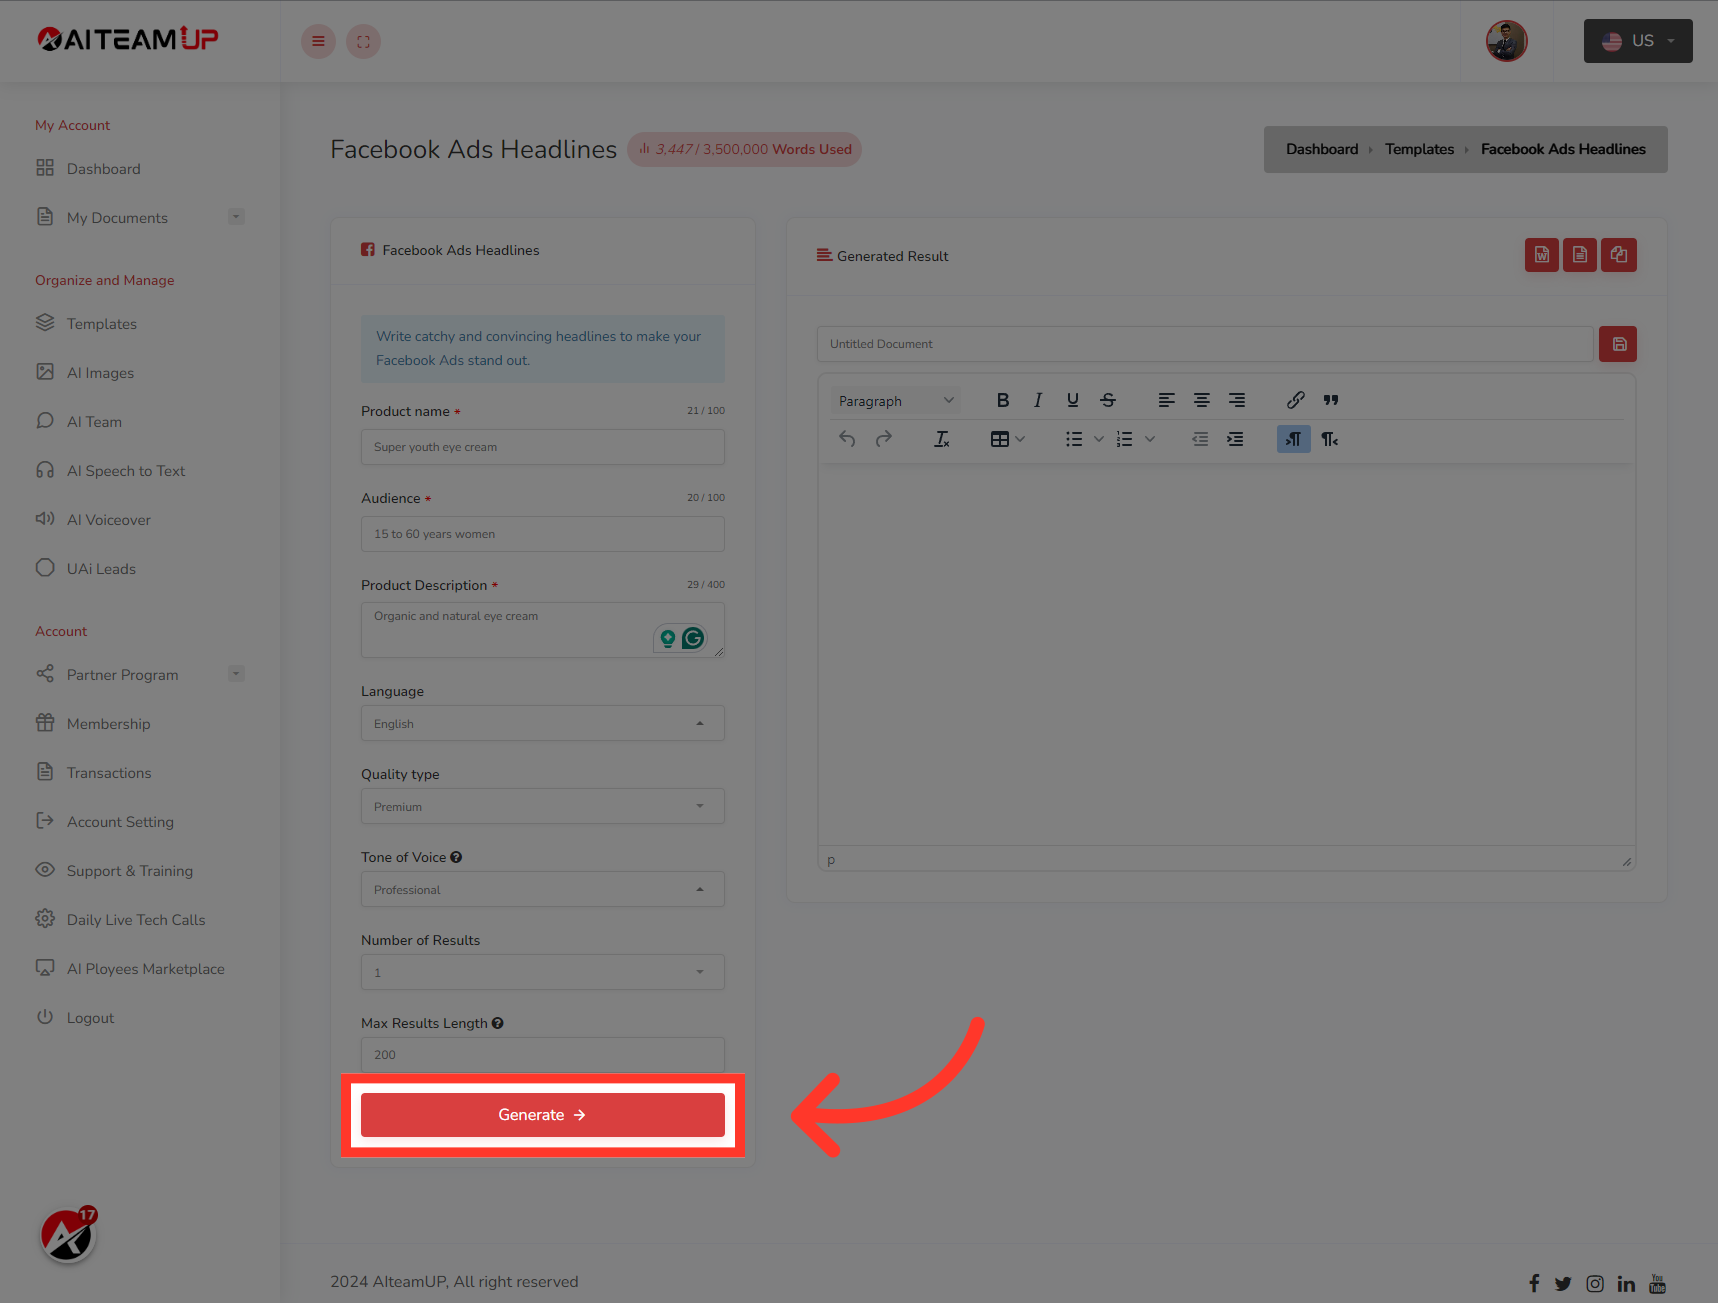This screenshot has height=1303, width=1718.
Task: Open Transactions in the sidebar
Action: (x=109, y=773)
